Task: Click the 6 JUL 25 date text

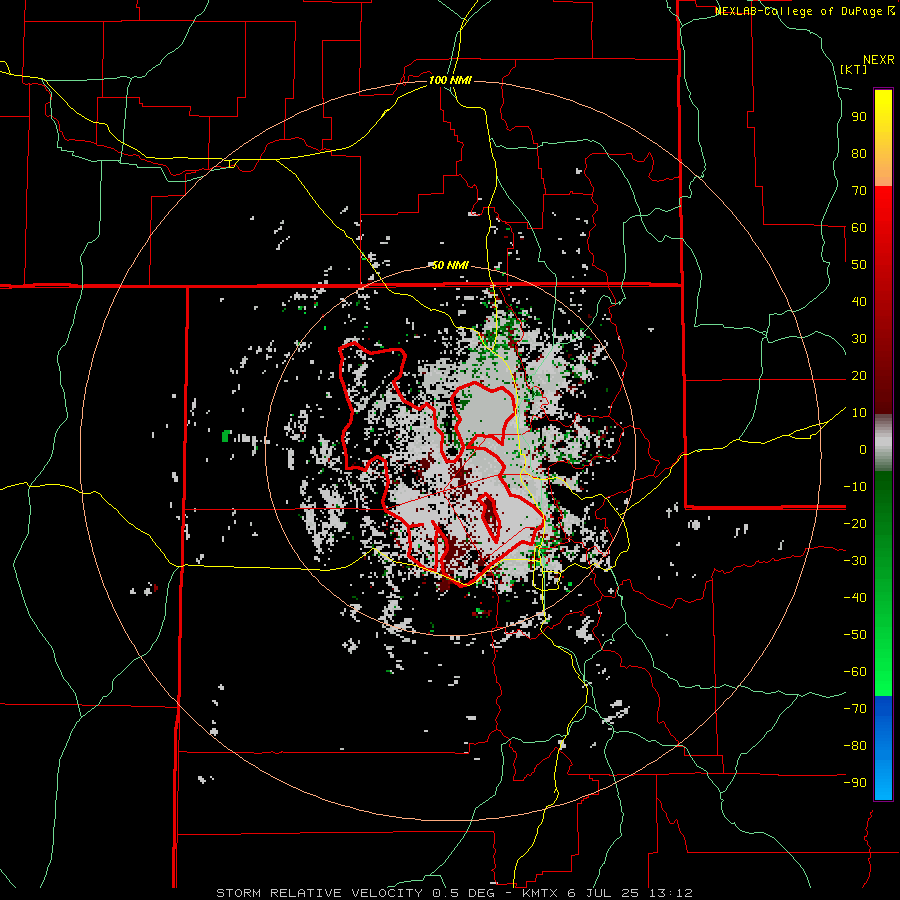Action: click(x=604, y=893)
